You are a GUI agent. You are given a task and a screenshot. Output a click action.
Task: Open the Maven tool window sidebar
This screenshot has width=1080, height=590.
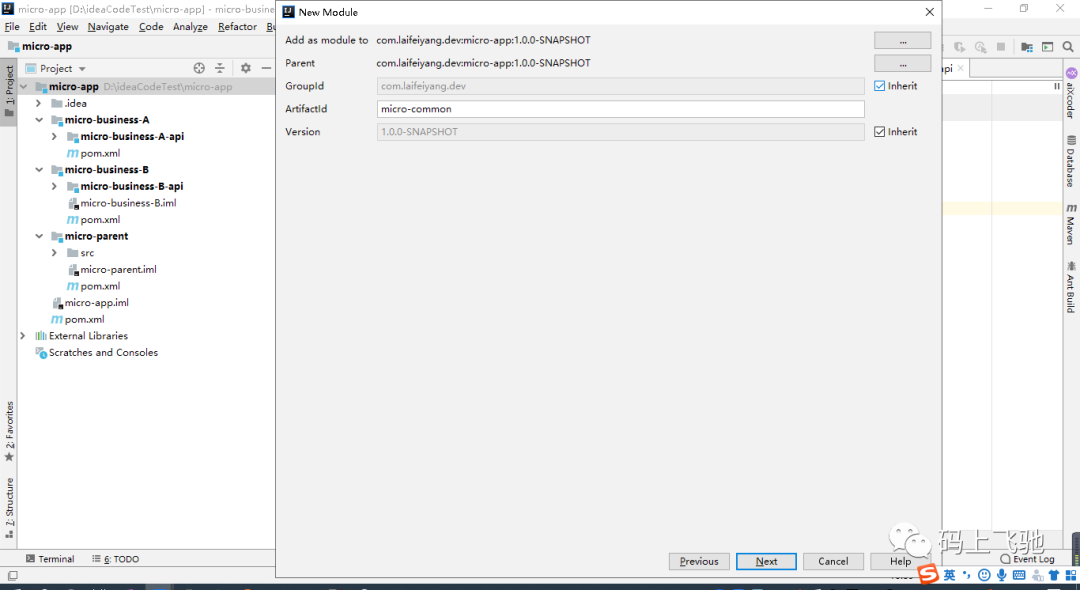(1071, 224)
